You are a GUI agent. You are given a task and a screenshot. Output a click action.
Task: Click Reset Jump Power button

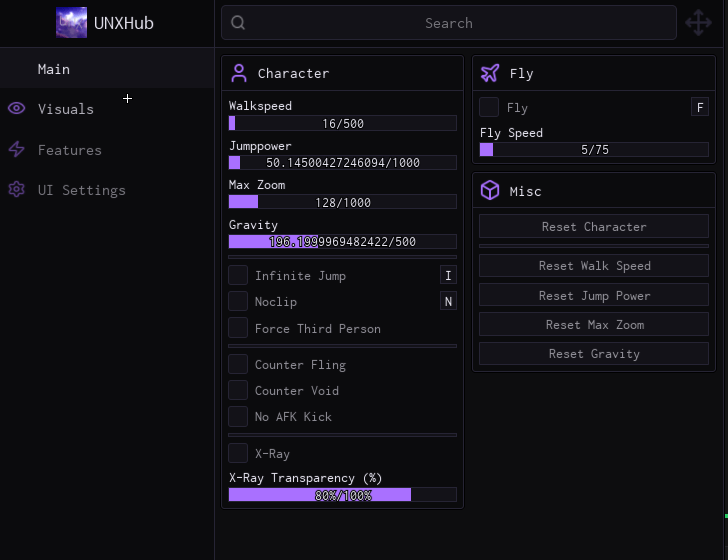594,295
